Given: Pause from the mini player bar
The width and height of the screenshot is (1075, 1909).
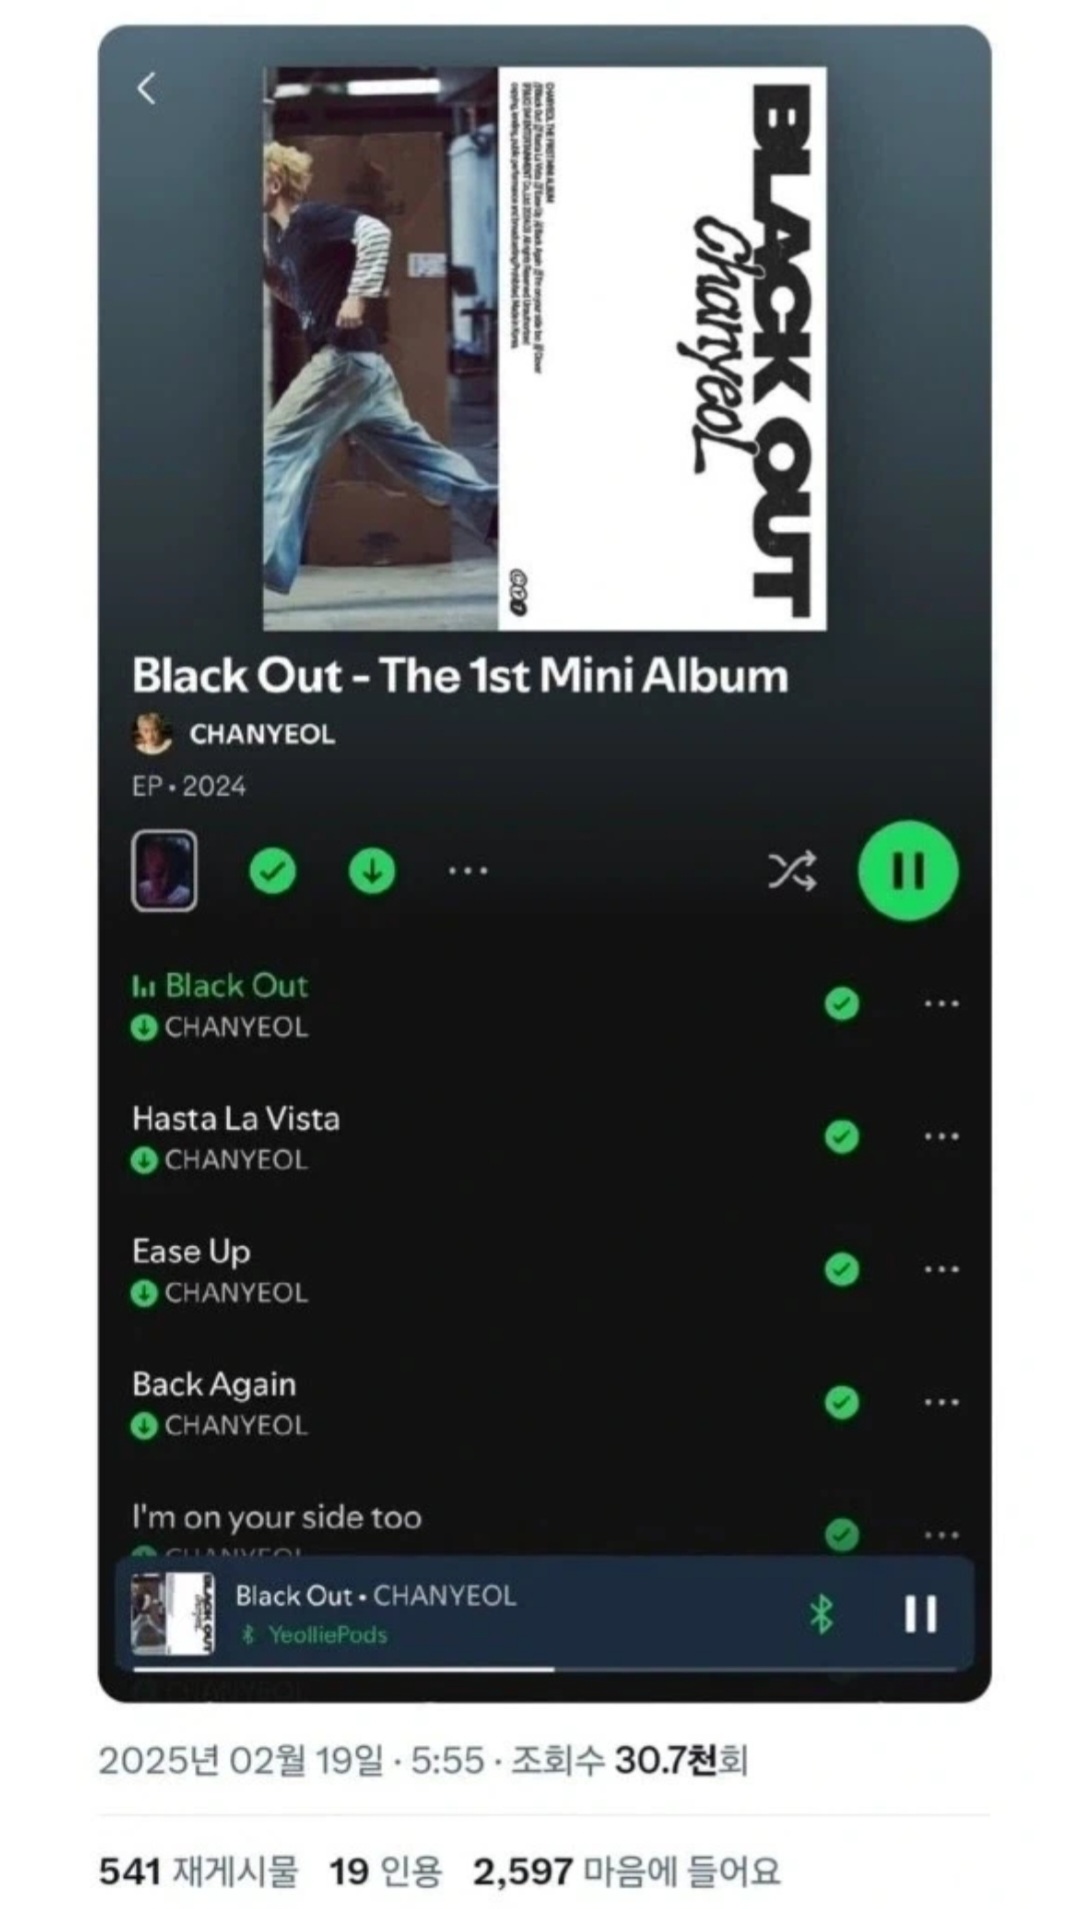Looking at the screenshot, I should [920, 1613].
